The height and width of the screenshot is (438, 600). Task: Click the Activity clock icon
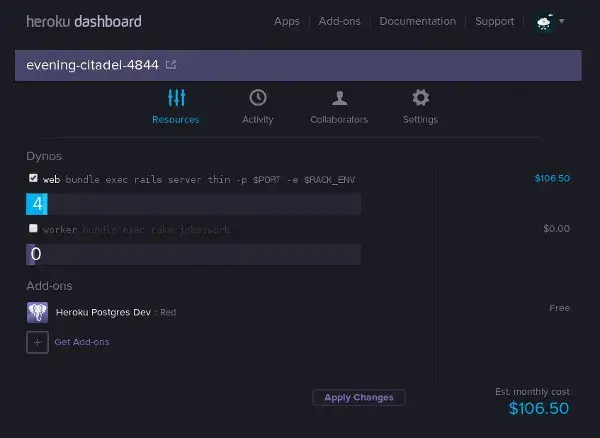click(258, 98)
